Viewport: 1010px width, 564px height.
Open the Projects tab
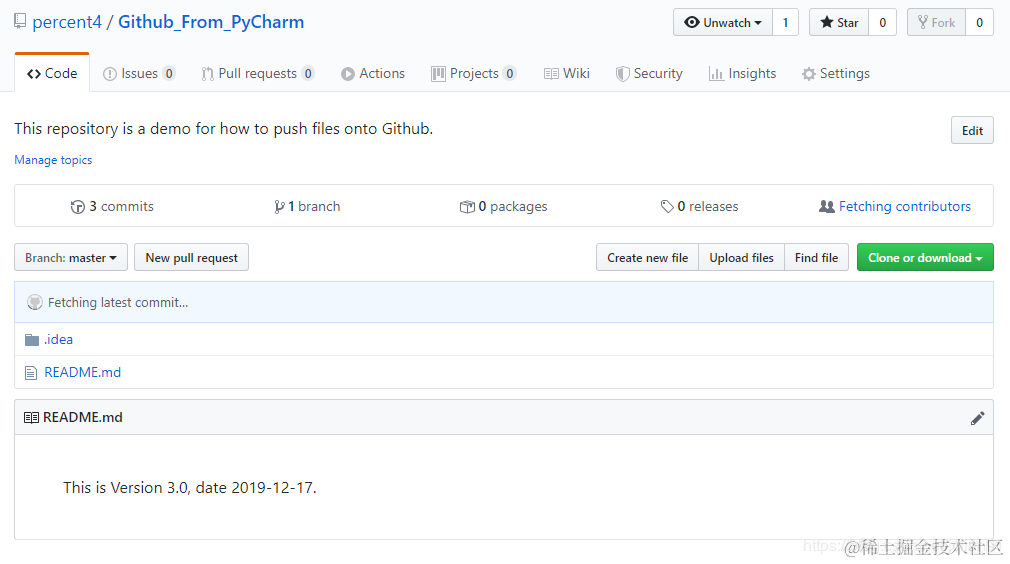click(473, 73)
